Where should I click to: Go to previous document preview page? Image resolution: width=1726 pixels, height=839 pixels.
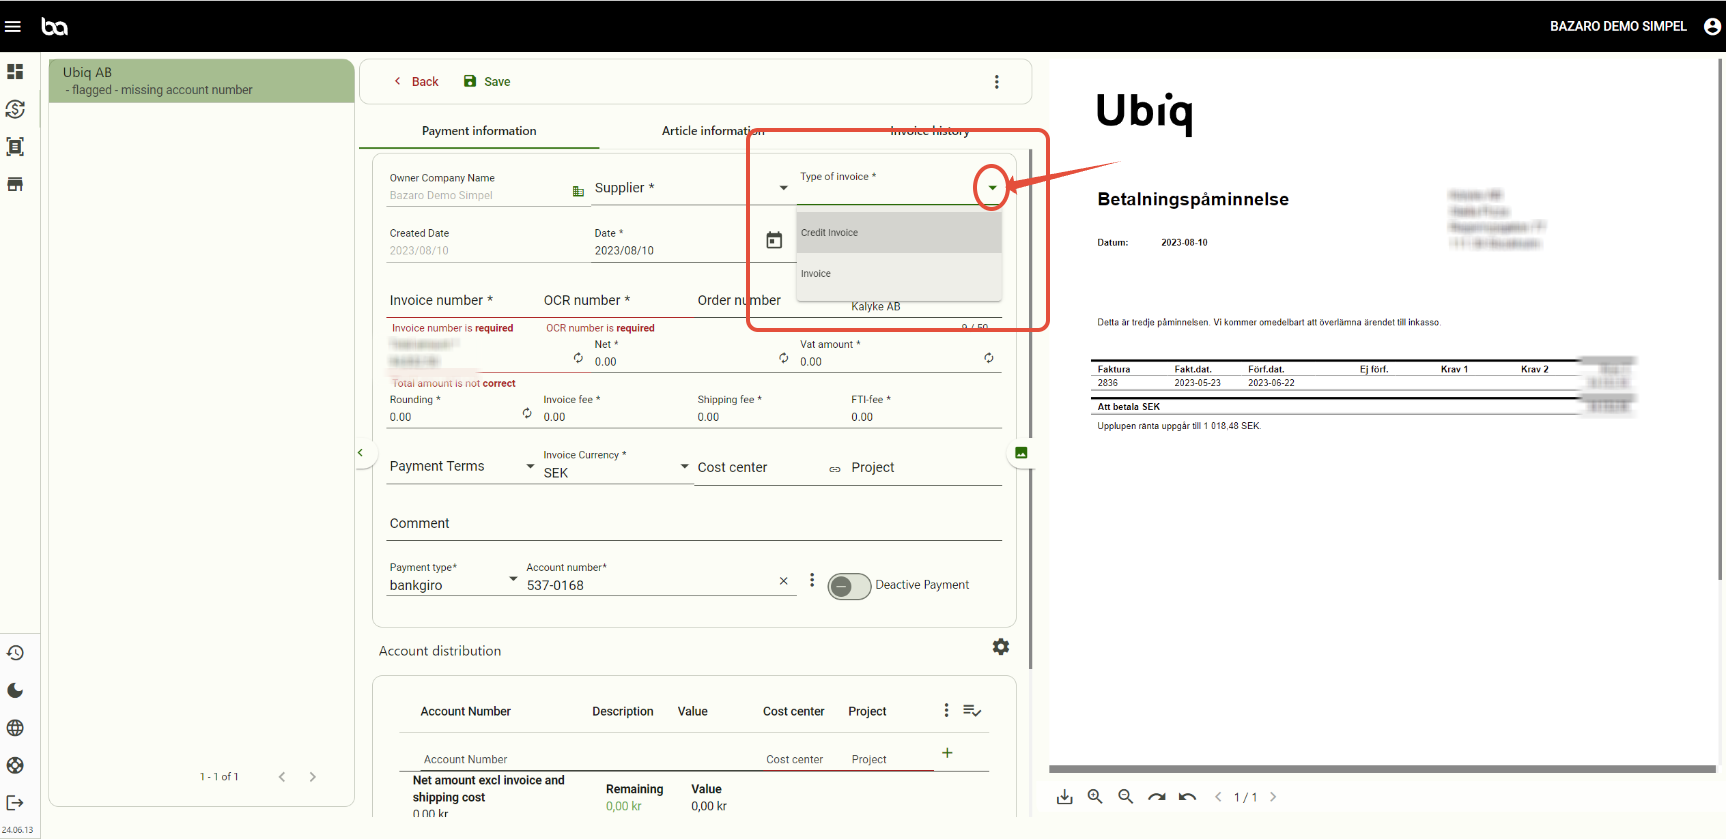coord(1218,797)
